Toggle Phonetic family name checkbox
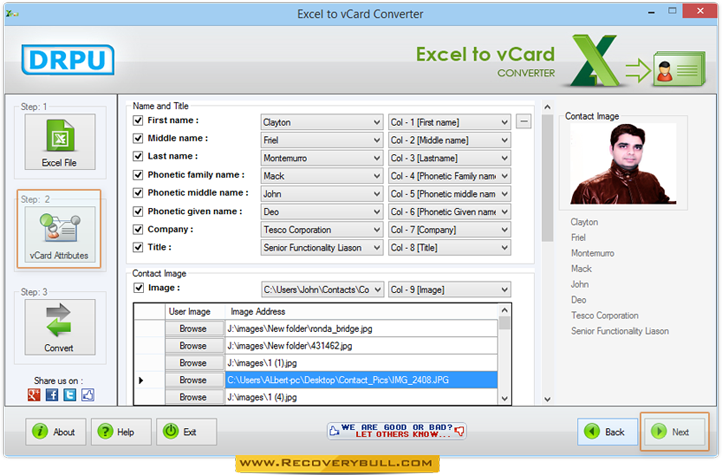 coord(138,175)
